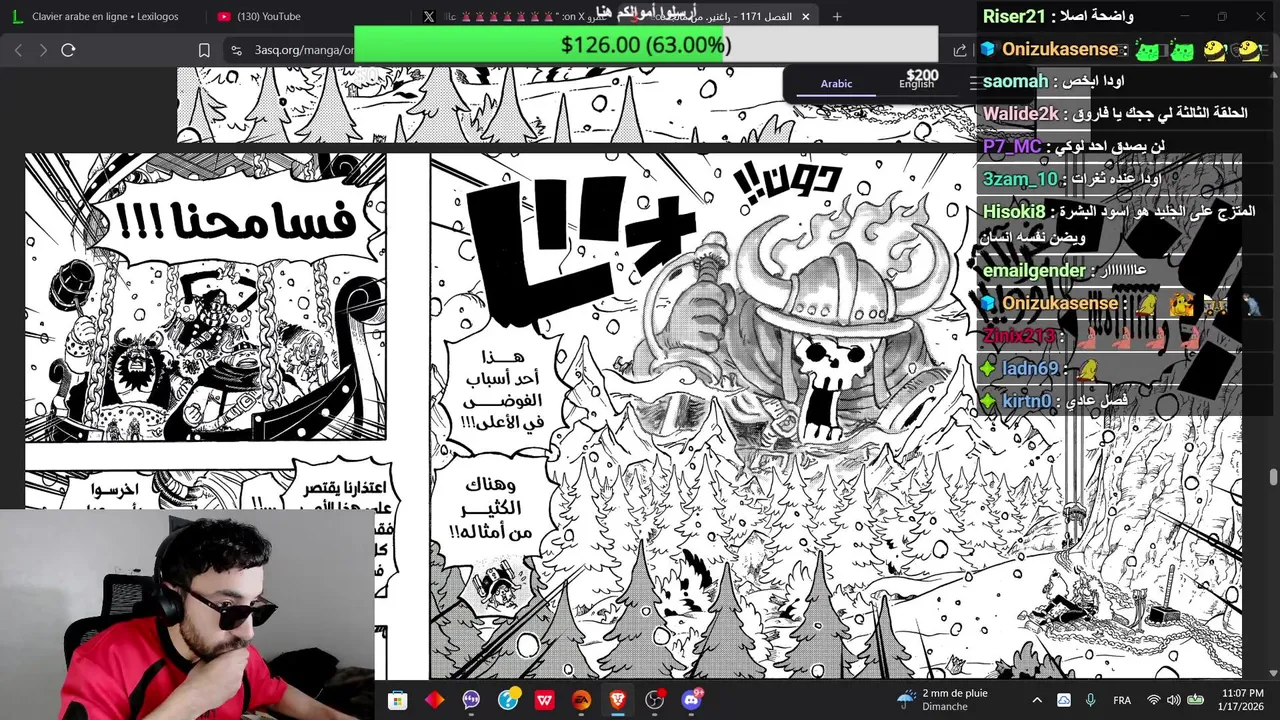Click the microphone tray icon

coord(1090,700)
